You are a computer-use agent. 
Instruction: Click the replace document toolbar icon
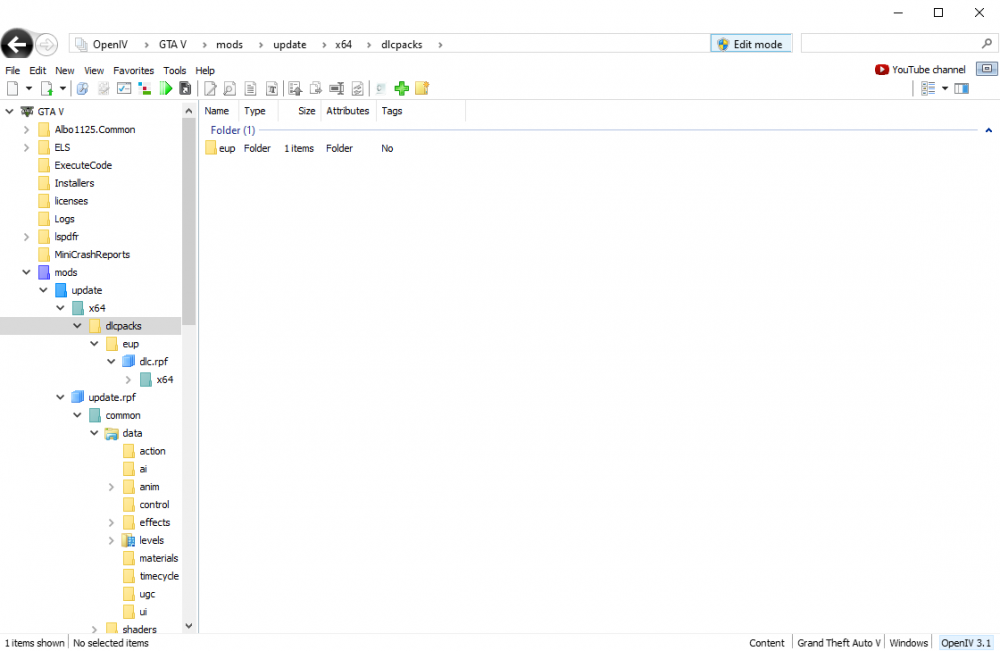coord(358,89)
